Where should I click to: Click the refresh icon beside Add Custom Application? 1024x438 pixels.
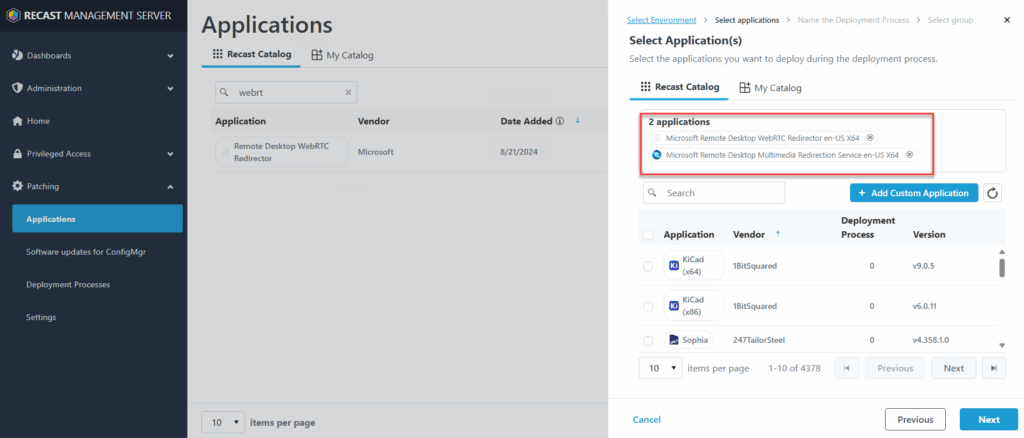coord(993,193)
